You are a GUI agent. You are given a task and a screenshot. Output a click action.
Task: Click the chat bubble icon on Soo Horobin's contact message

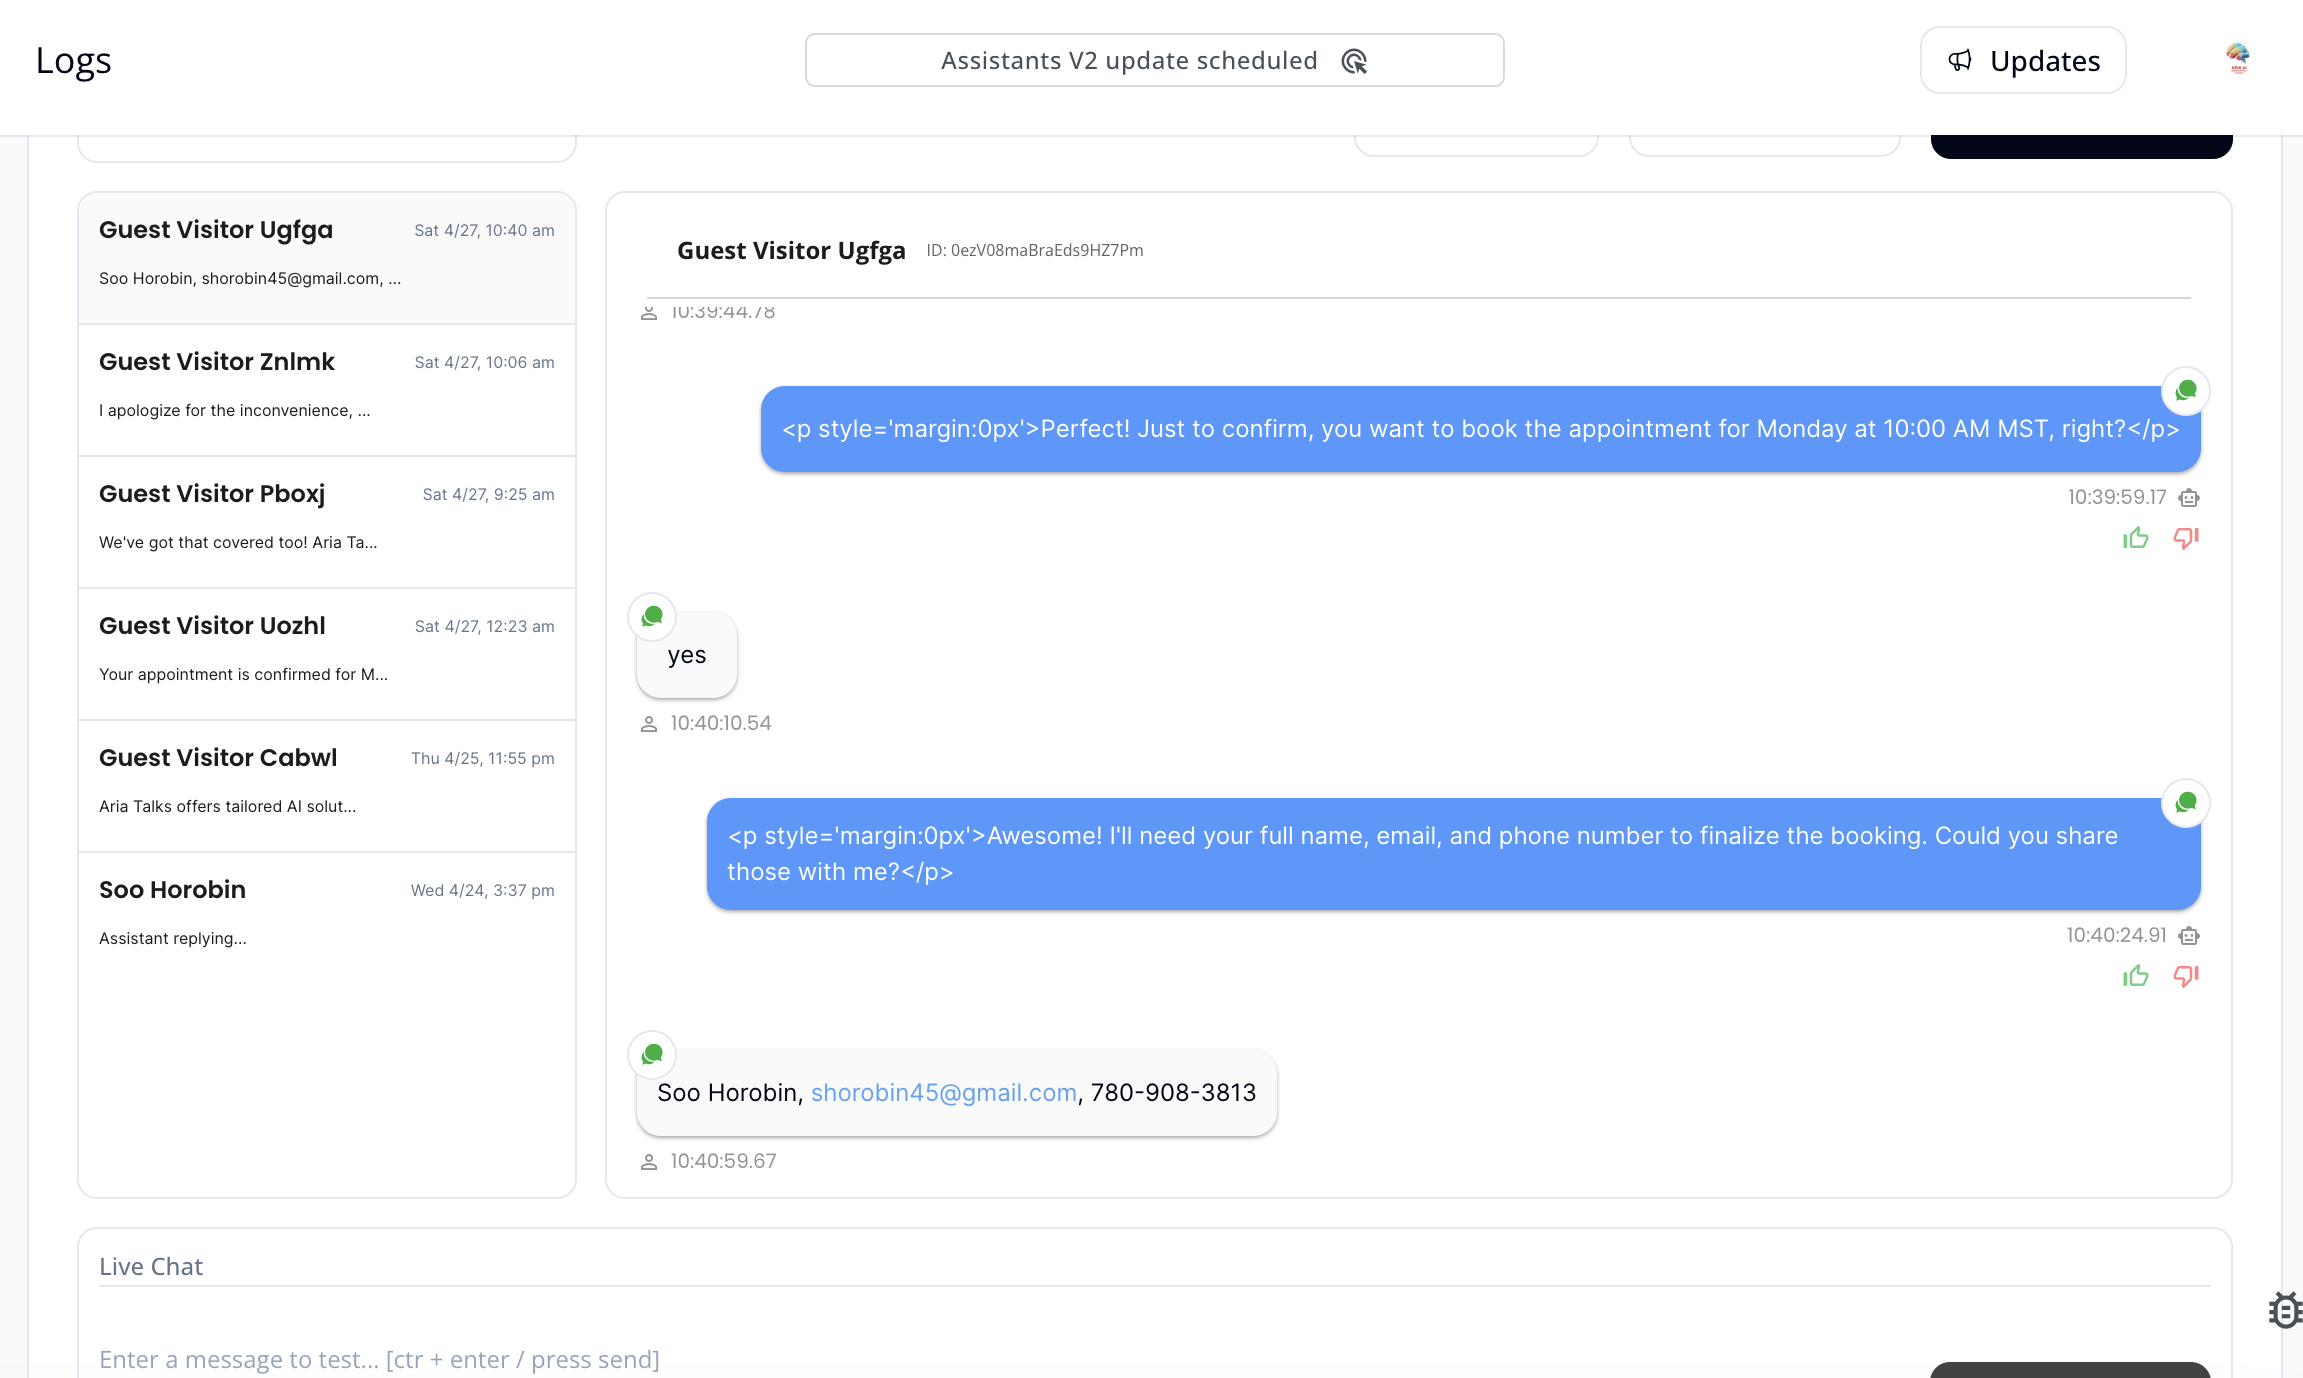click(x=651, y=1054)
